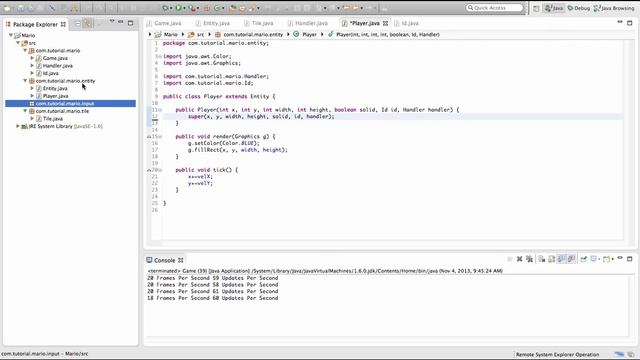640x360 pixels.
Task: Click the Open Console icon
Action: pos(606,259)
